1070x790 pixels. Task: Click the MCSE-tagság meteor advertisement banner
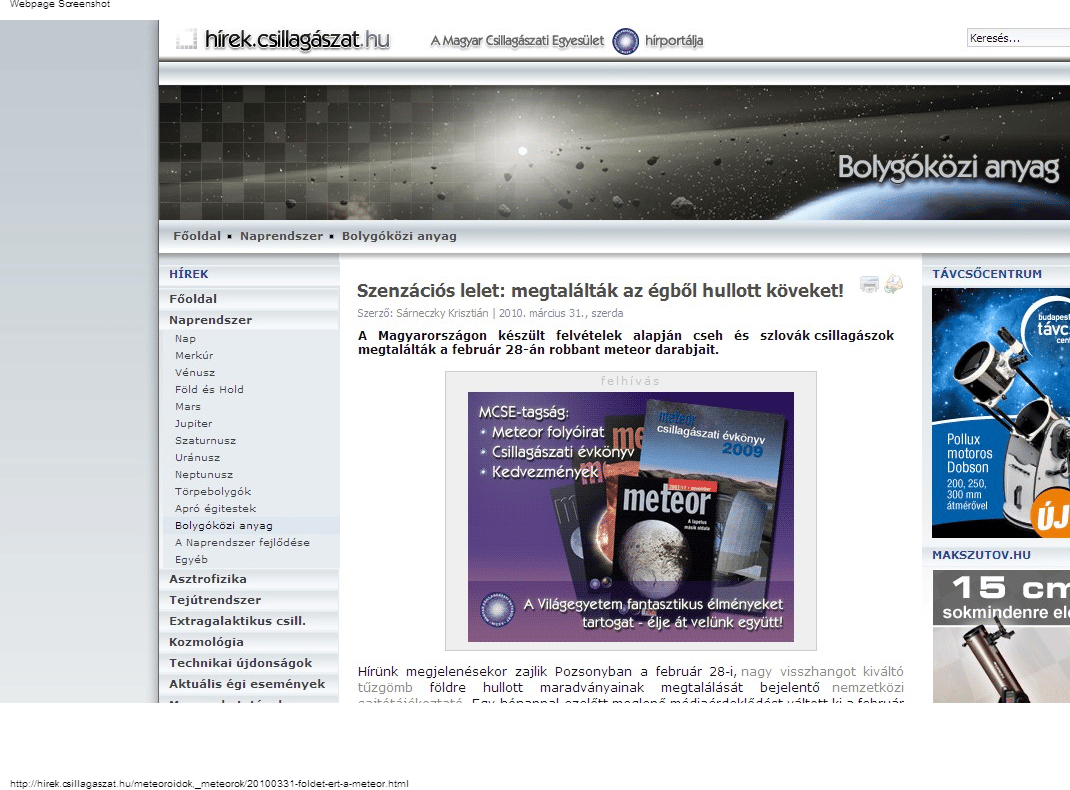[x=631, y=516]
